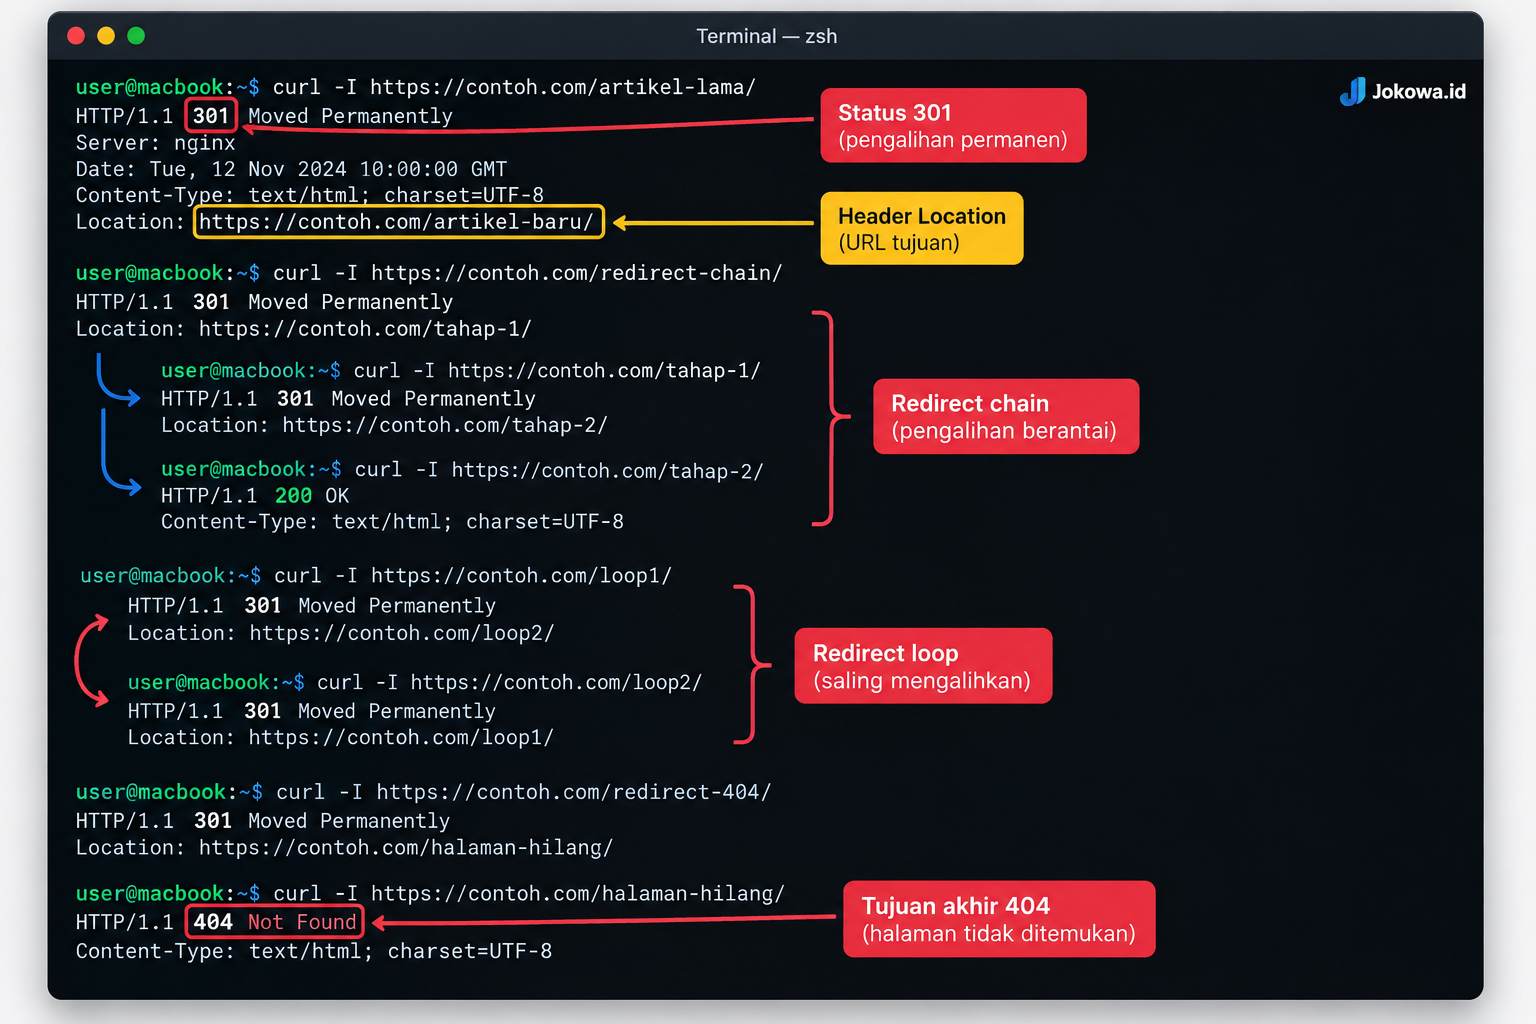The width and height of the screenshot is (1536, 1024).
Task: Select the line "Location: https://contoh.com/tahap-1/"
Action: (304, 329)
